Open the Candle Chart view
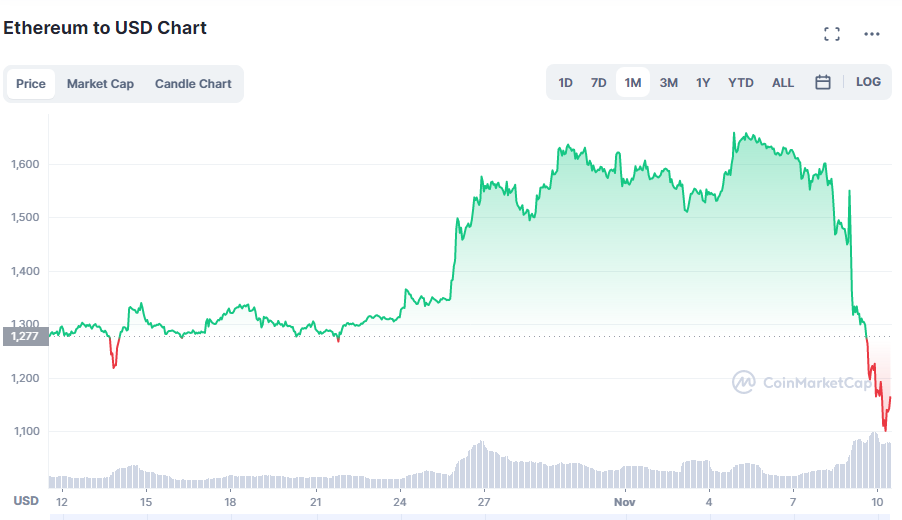This screenshot has width=902, height=520. click(x=193, y=84)
